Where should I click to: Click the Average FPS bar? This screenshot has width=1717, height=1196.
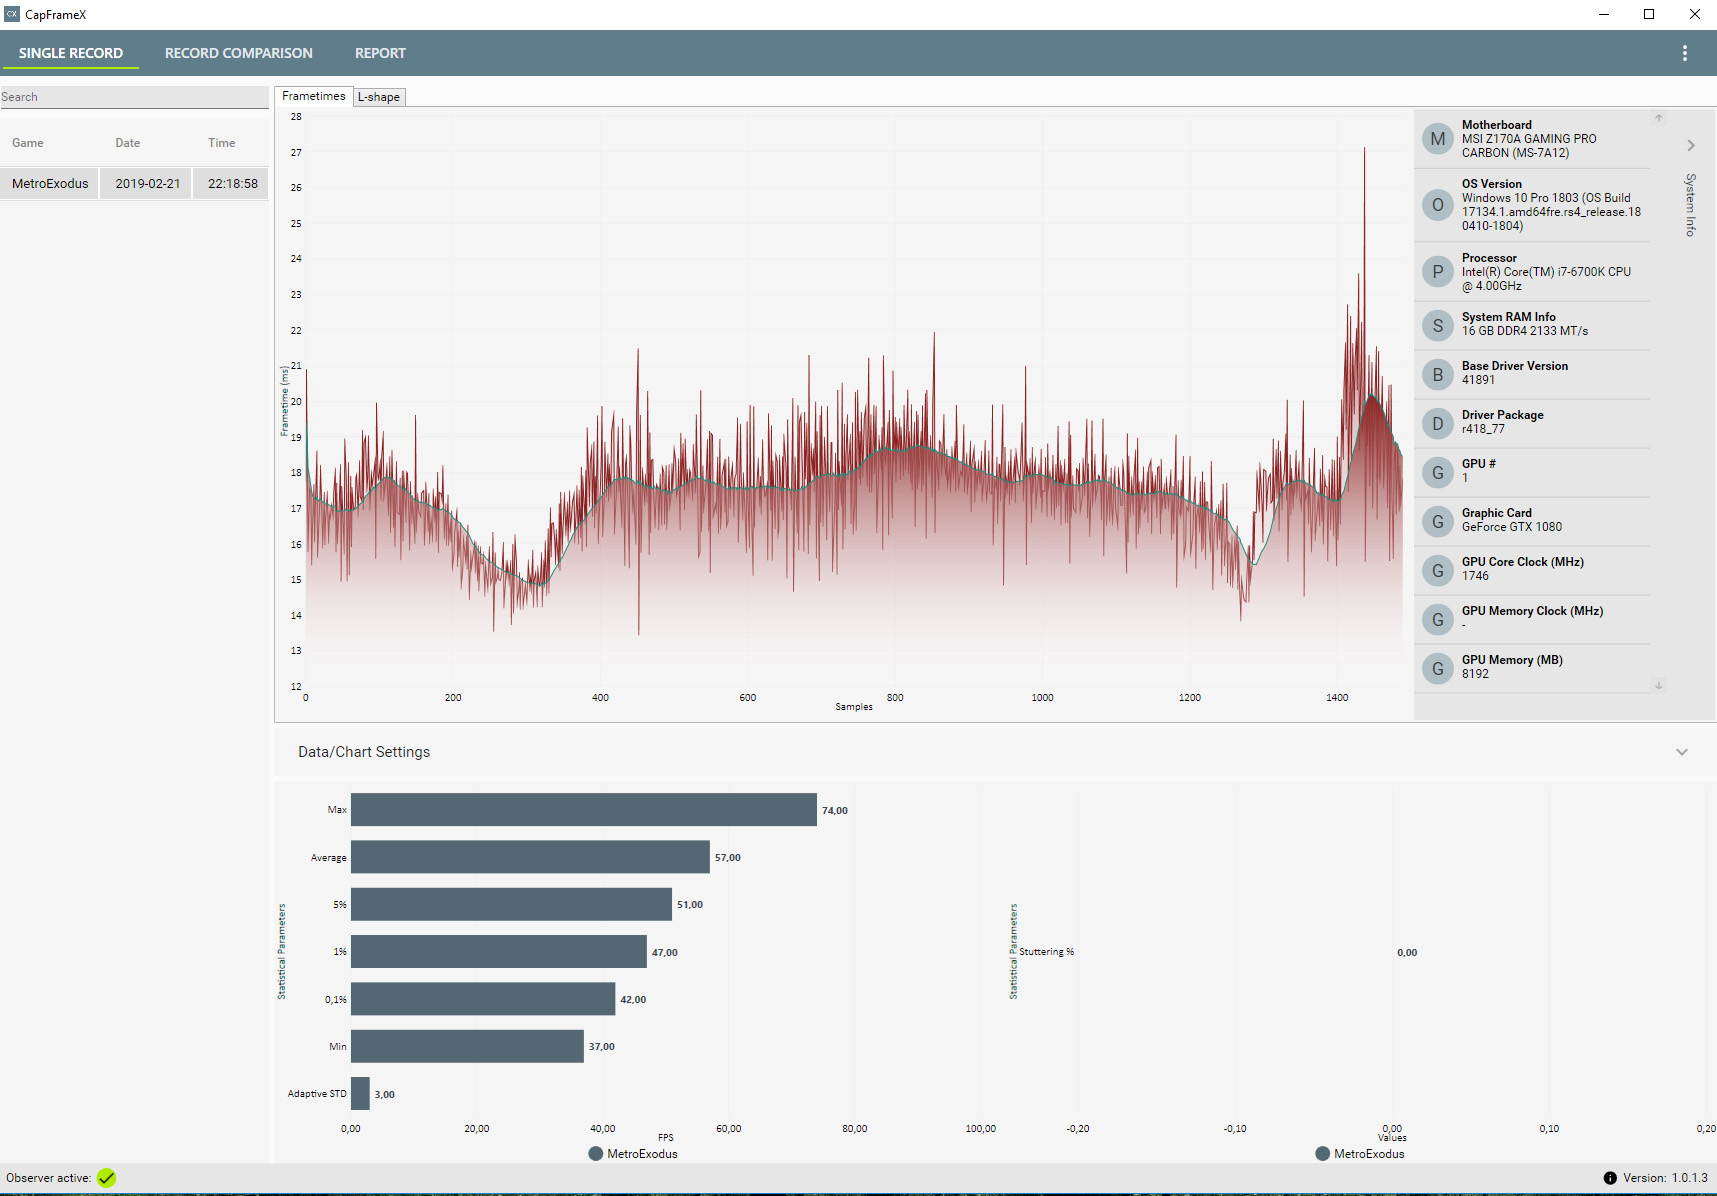pos(530,857)
